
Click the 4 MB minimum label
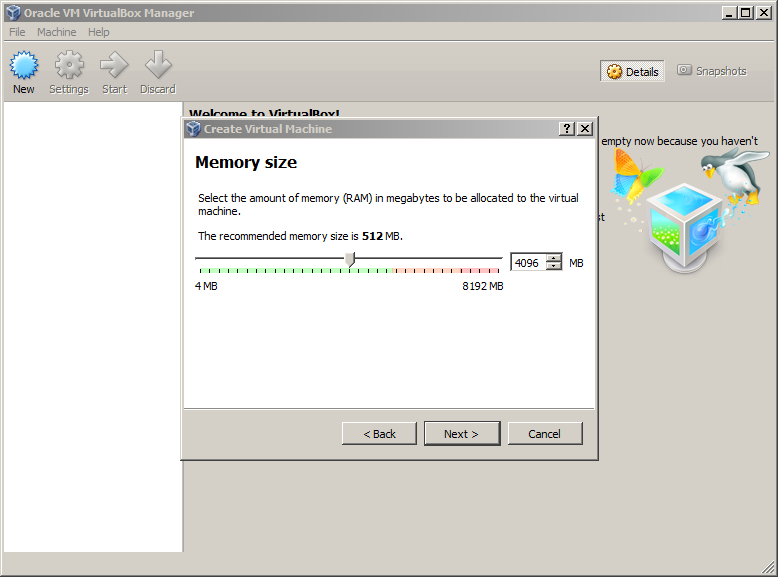206,286
